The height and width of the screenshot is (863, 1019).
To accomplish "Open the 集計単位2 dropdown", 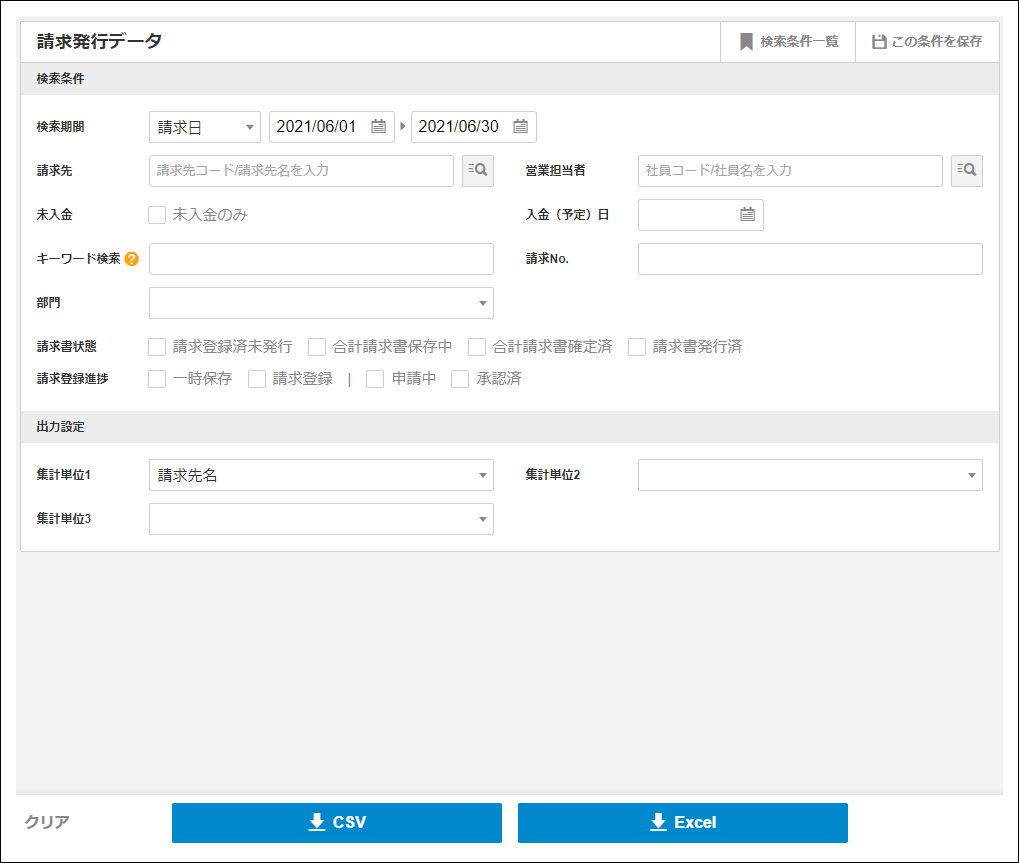I will pos(810,475).
